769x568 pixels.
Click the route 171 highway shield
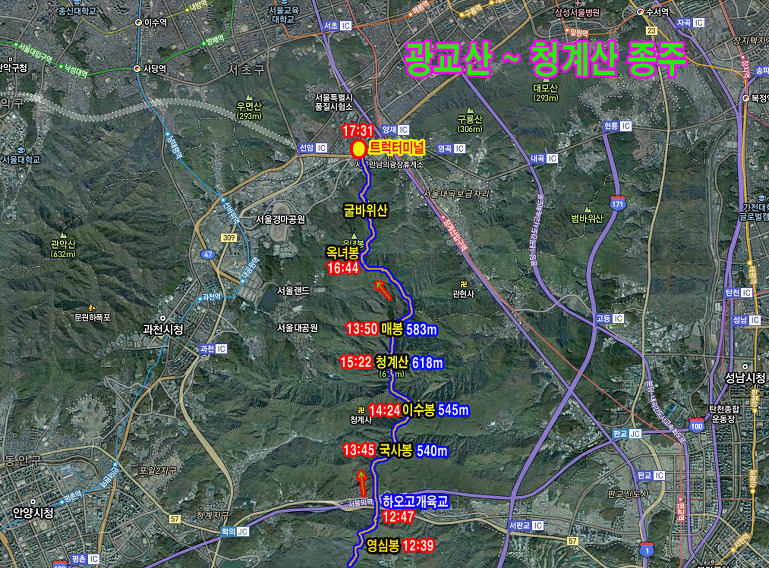coord(619,204)
